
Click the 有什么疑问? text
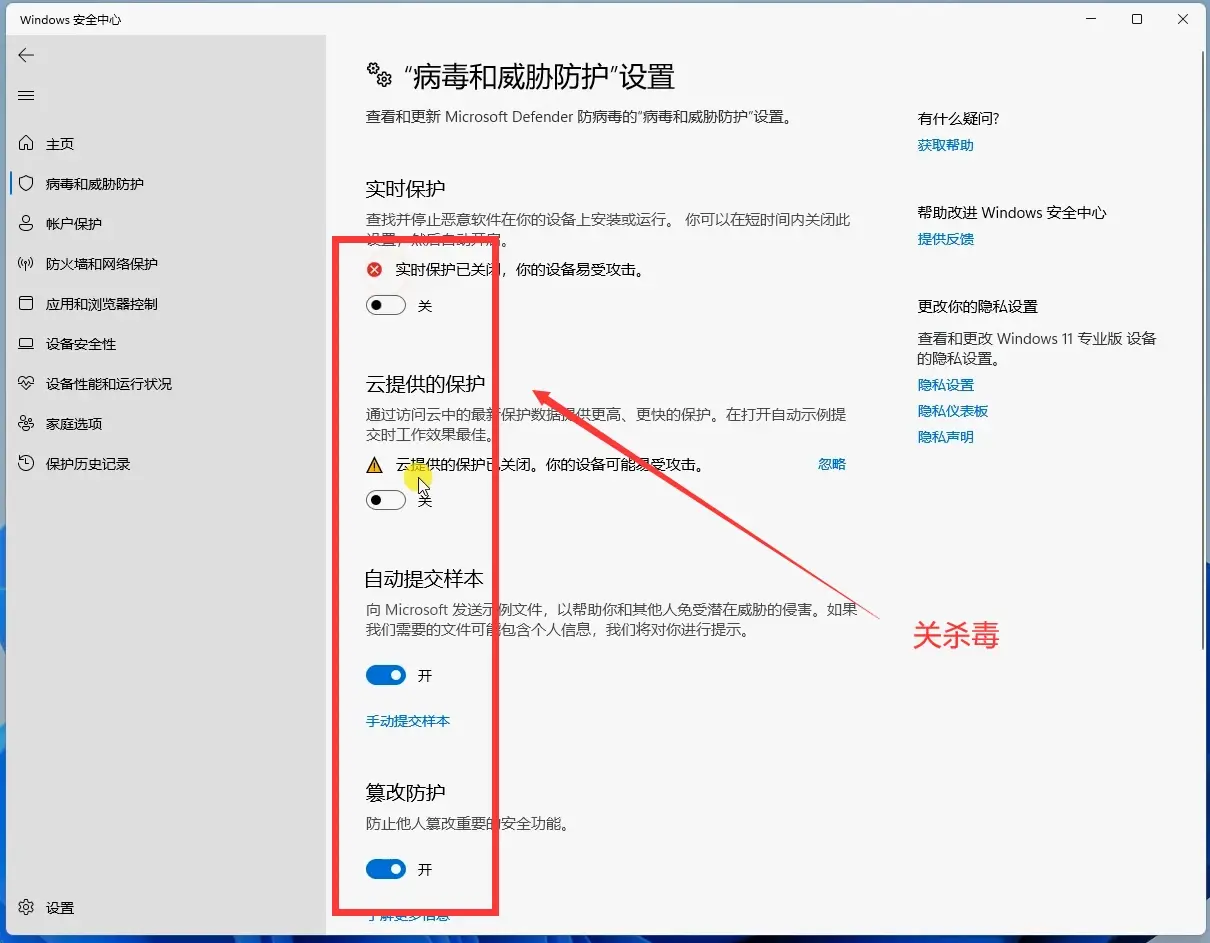point(958,119)
